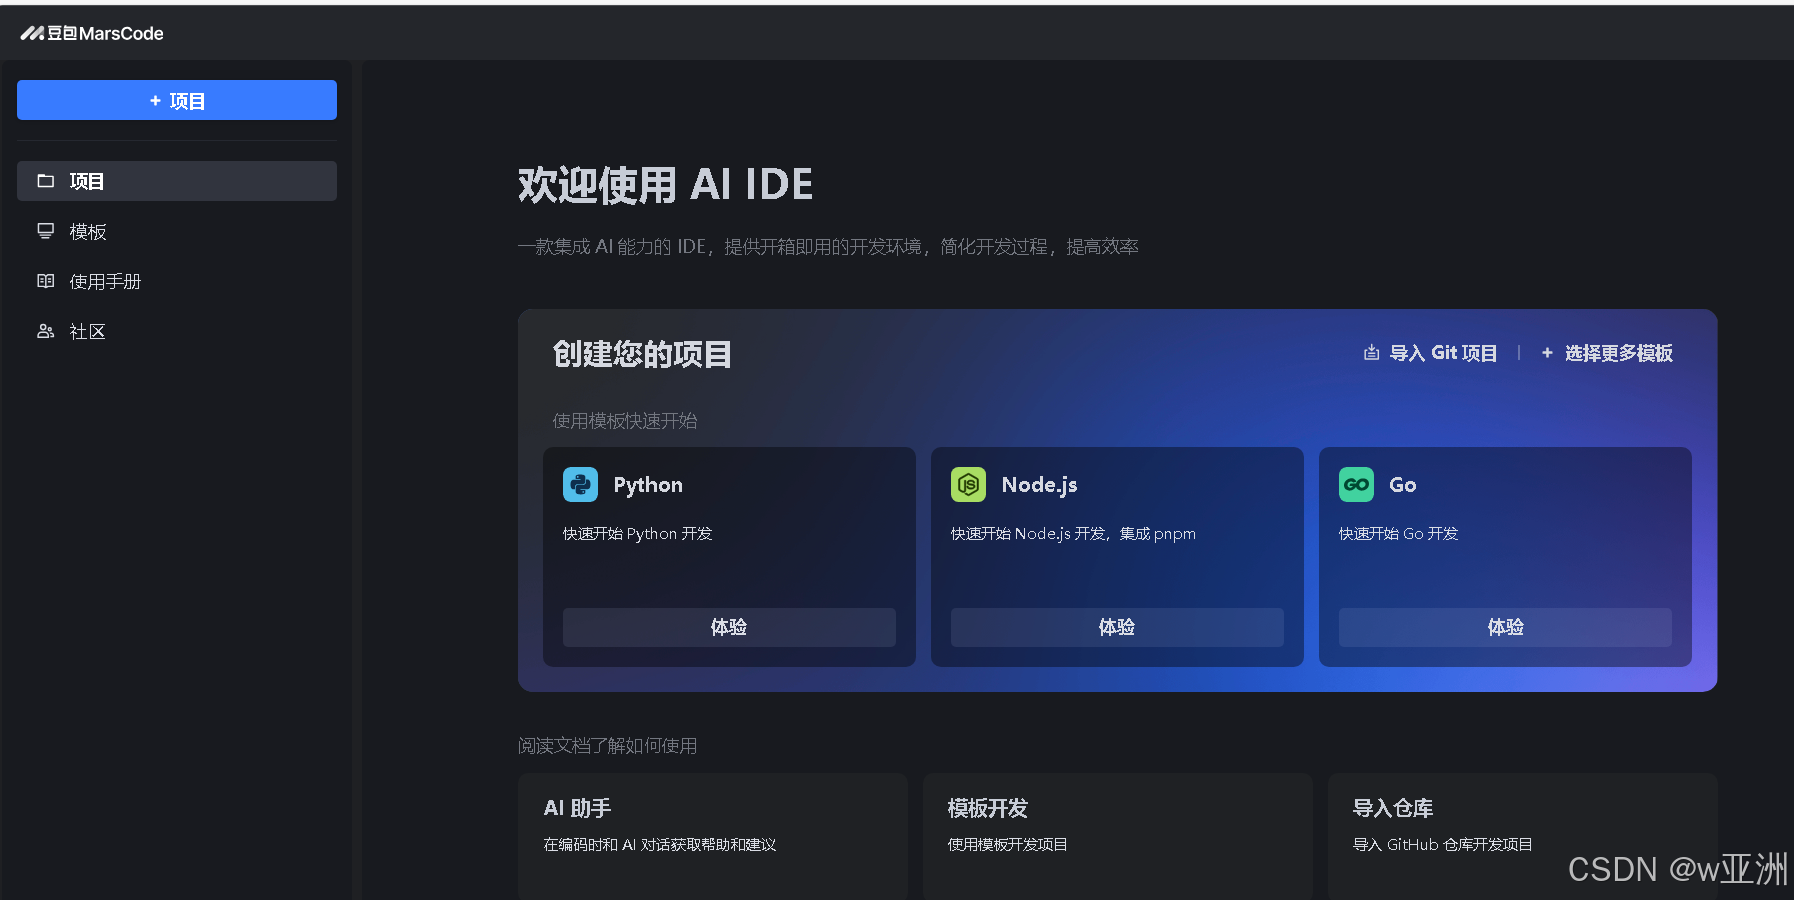The image size is (1794, 900).
Task: Click 导入 GitHub 仓库开发项目 text
Action: pyautogui.click(x=1442, y=845)
